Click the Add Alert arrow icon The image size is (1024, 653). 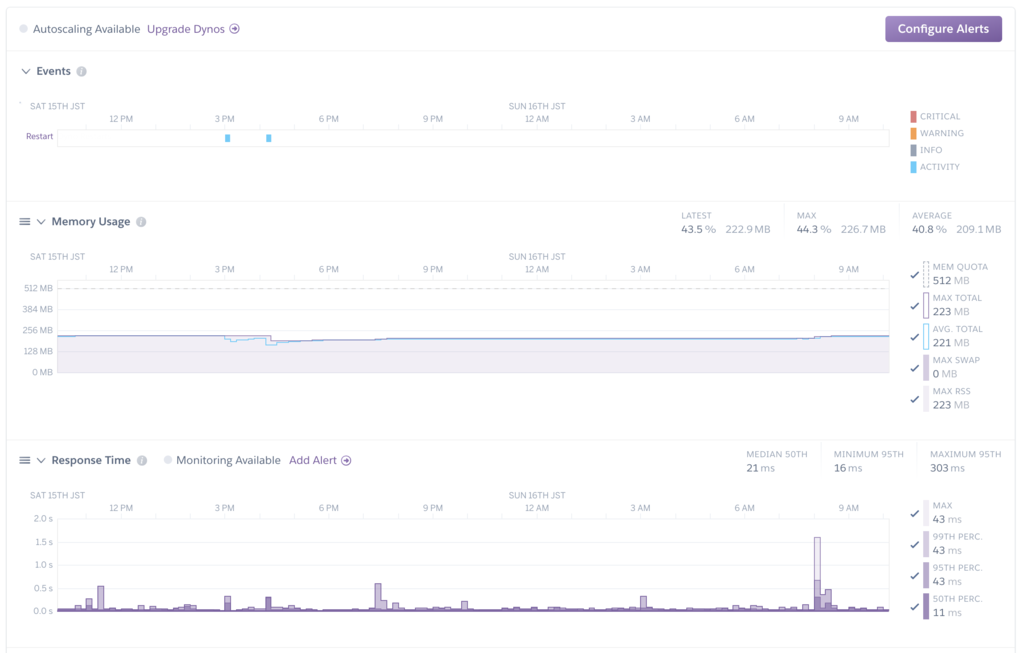point(346,460)
